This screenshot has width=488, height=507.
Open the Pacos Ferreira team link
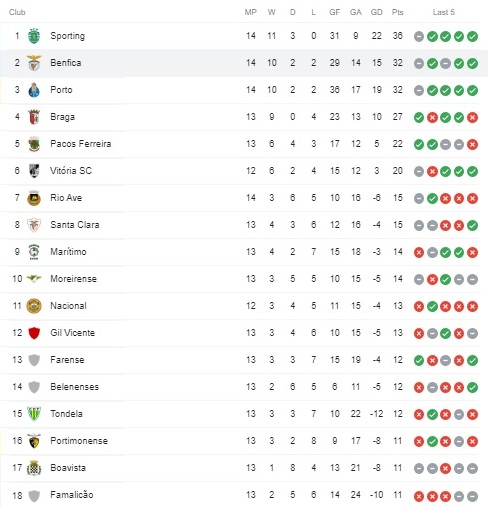(x=81, y=144)
